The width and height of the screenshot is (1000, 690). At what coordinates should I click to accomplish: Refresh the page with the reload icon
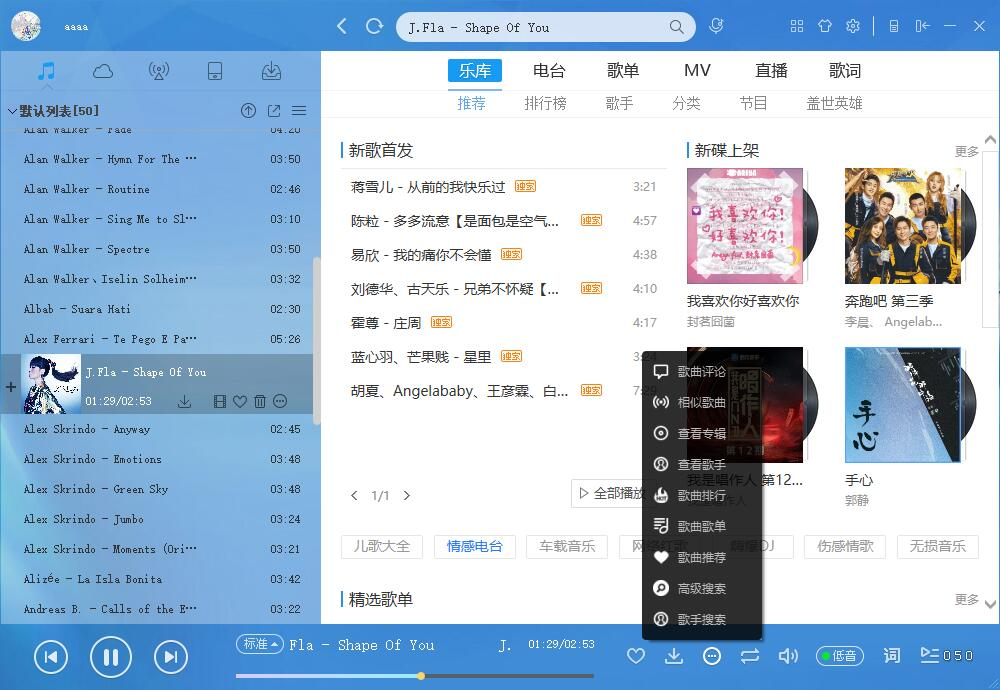click(x=374, y=26)
